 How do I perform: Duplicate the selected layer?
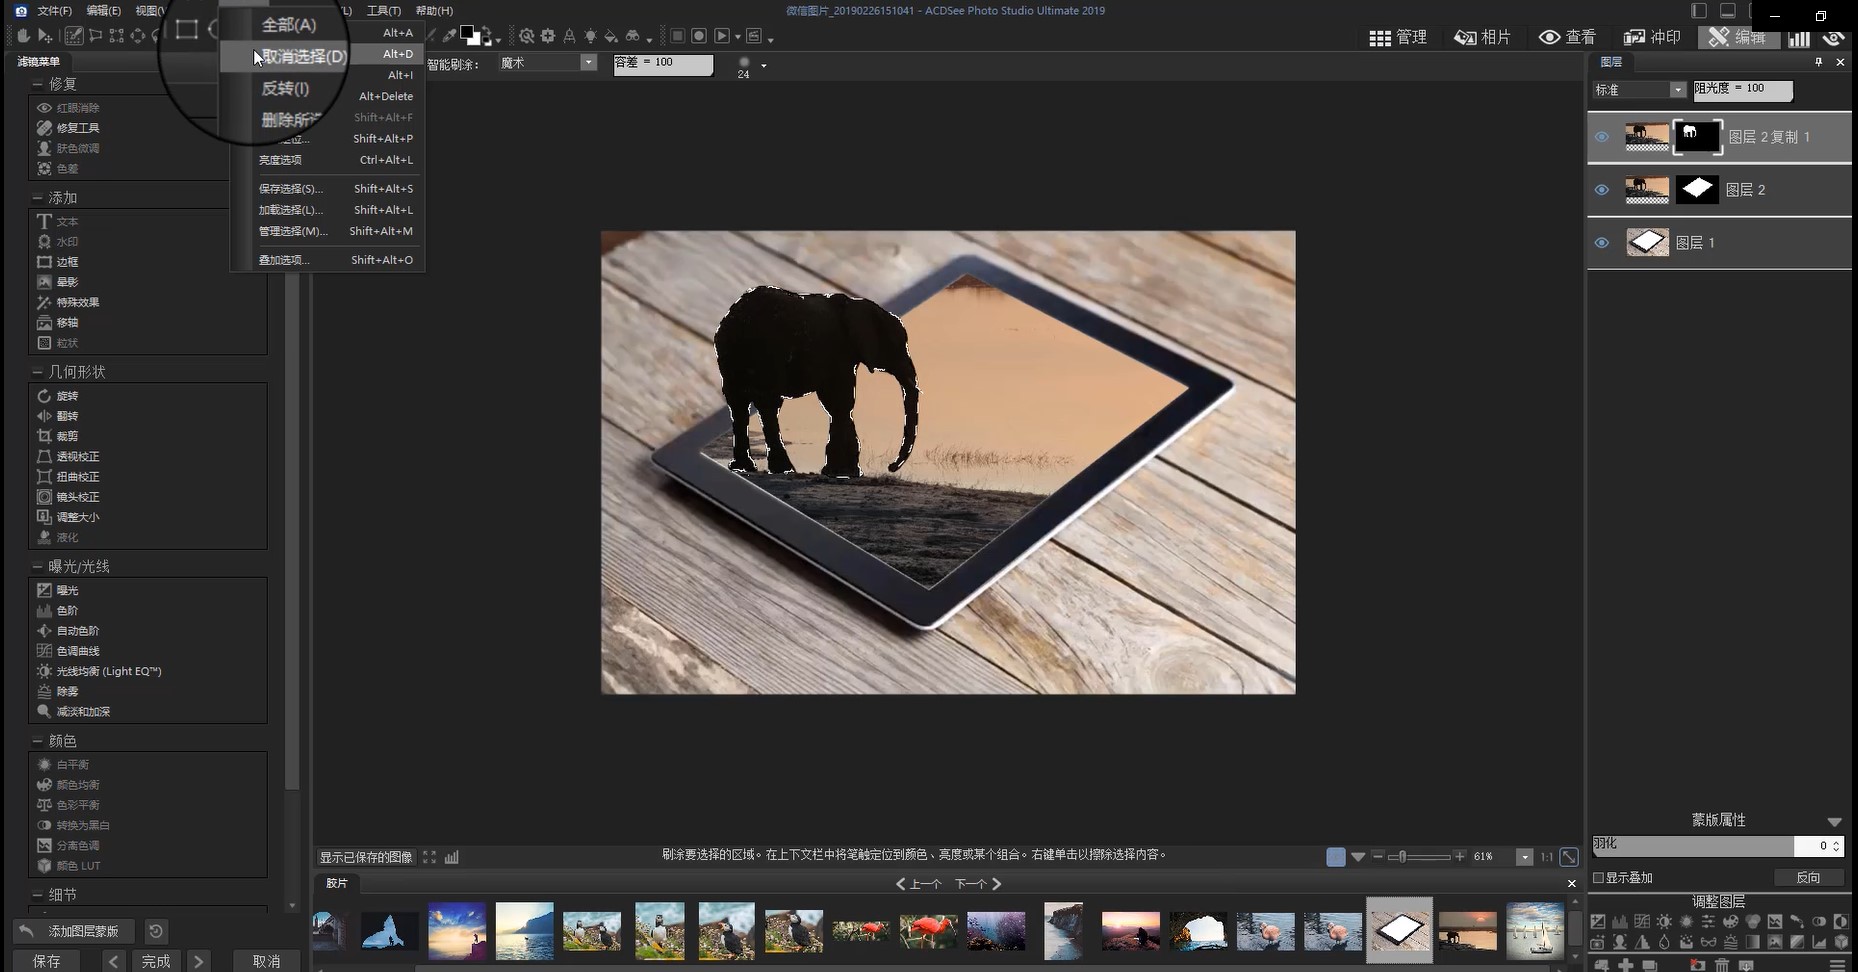click(1650, 965)
